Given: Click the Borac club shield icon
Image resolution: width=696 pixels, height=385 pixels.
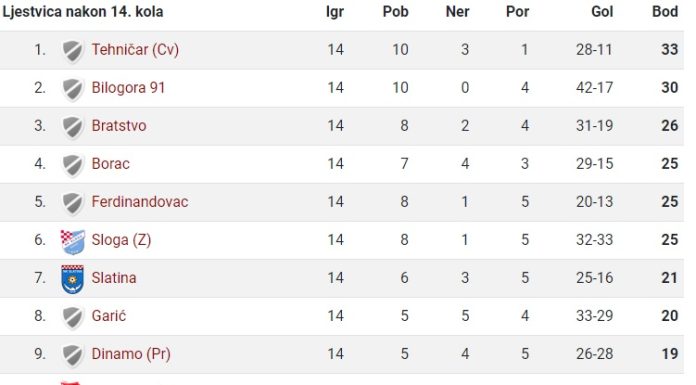Looking at the screenshot, I should tap(73, 165).
